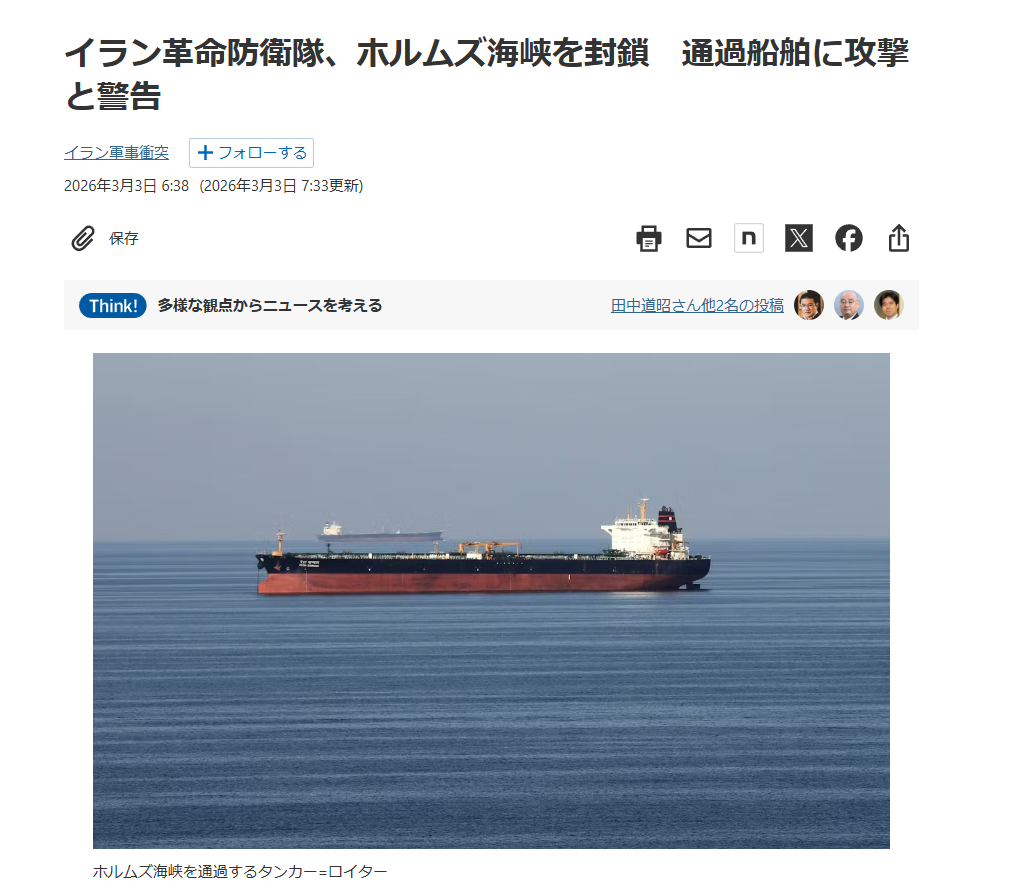Share article via email envelope icon
This screenshot has height=895, width=1015.
(698, 238)
